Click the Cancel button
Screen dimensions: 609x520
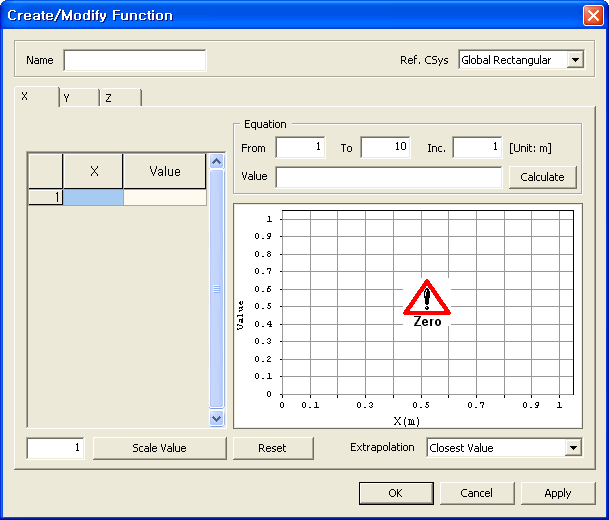(476, 493)
